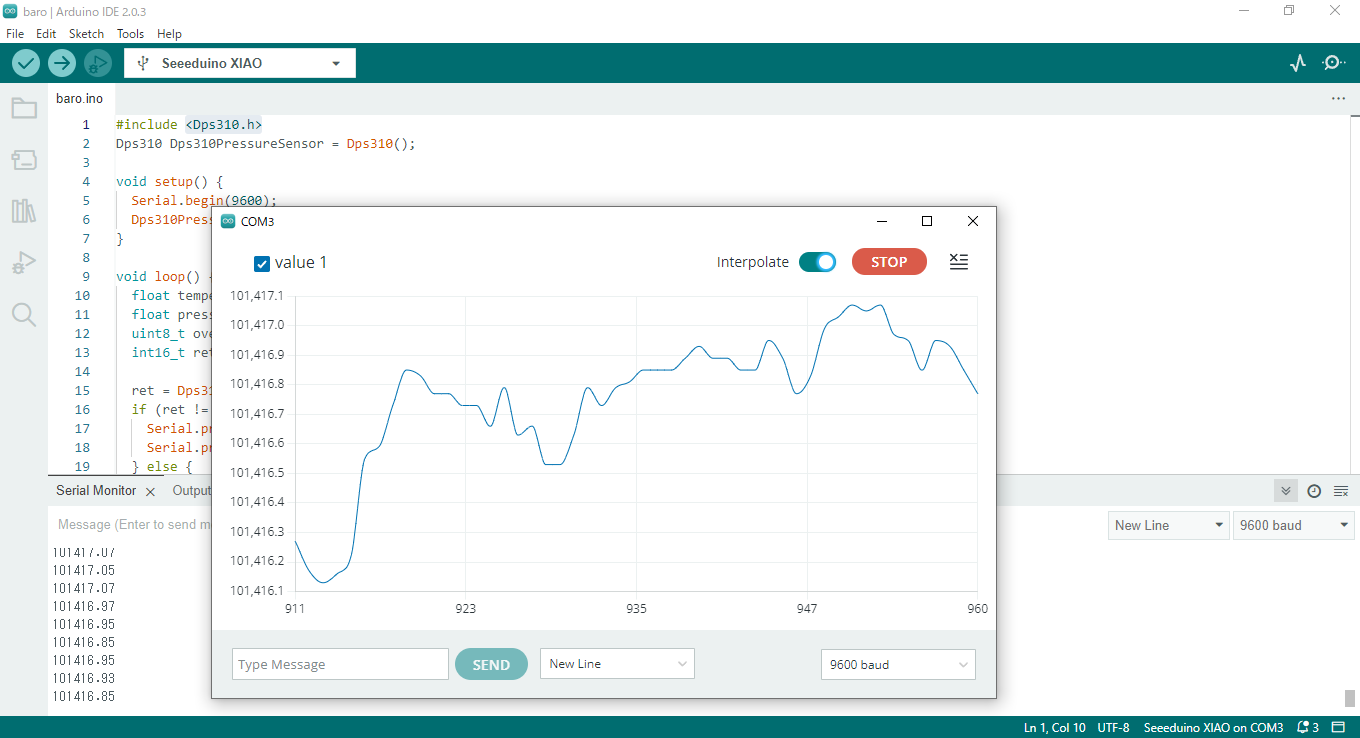Click the Upload arrow icon

pyautogui.click(x=62, y=63)
